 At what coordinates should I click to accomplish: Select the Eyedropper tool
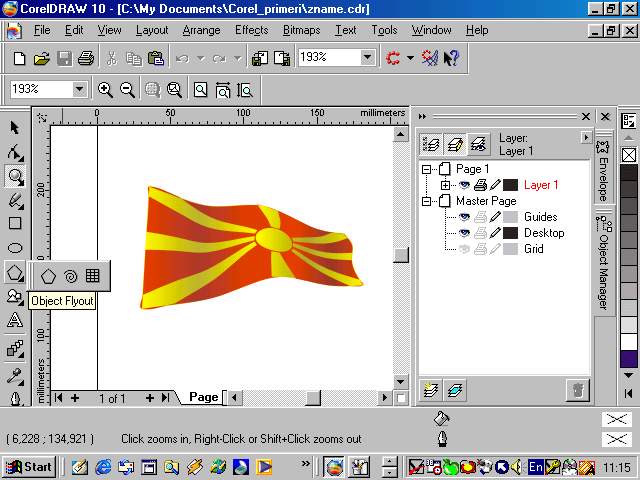(15, 376)
